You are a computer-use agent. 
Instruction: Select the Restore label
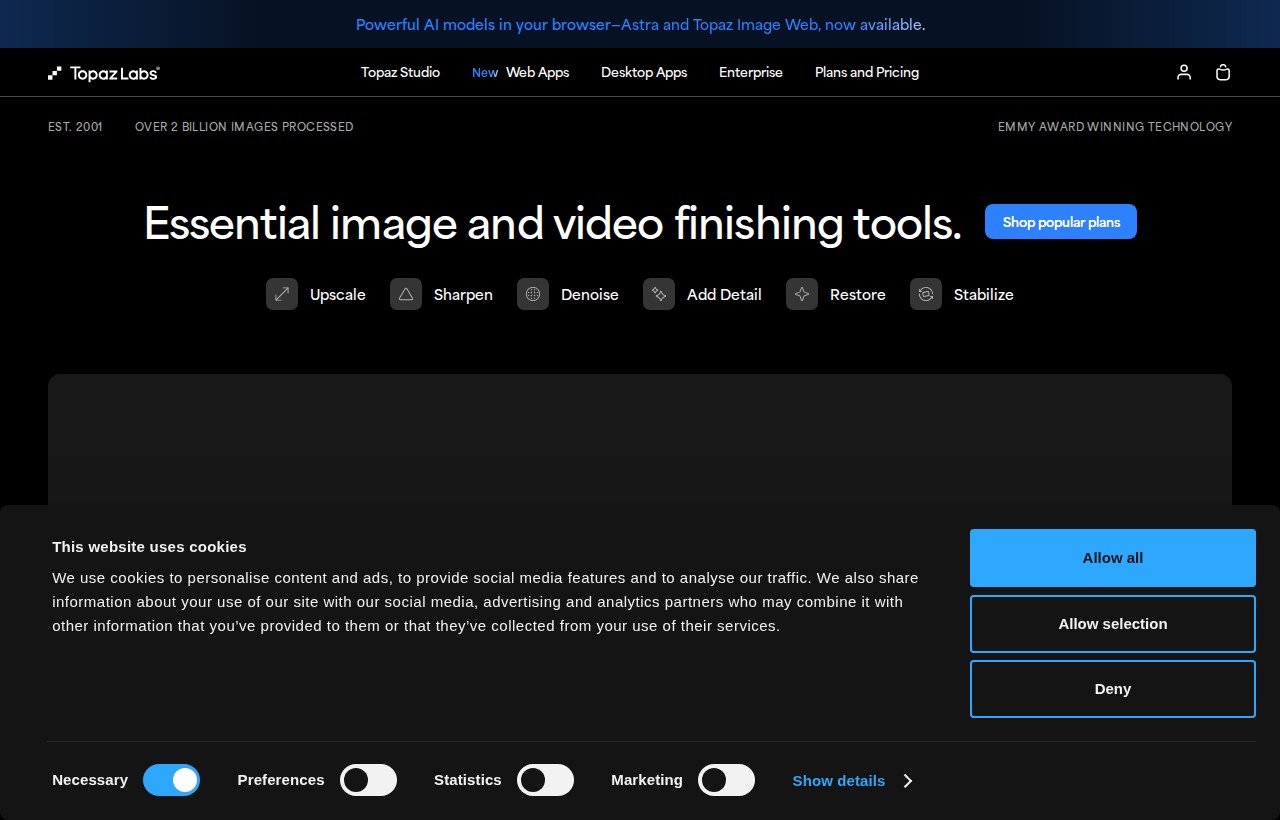[x=858, y=294]
